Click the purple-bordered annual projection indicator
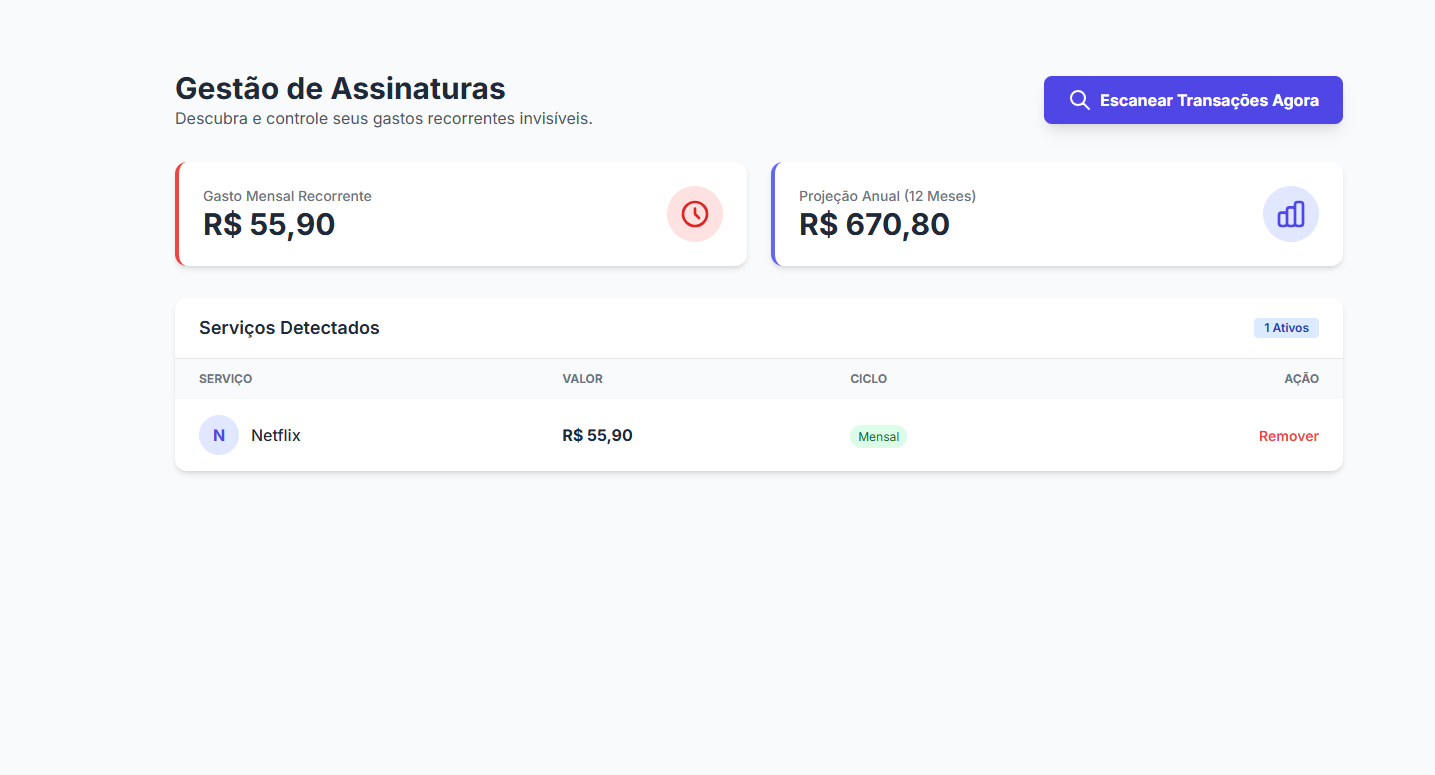This screenshot has height=775, width=1435. 1056,213
